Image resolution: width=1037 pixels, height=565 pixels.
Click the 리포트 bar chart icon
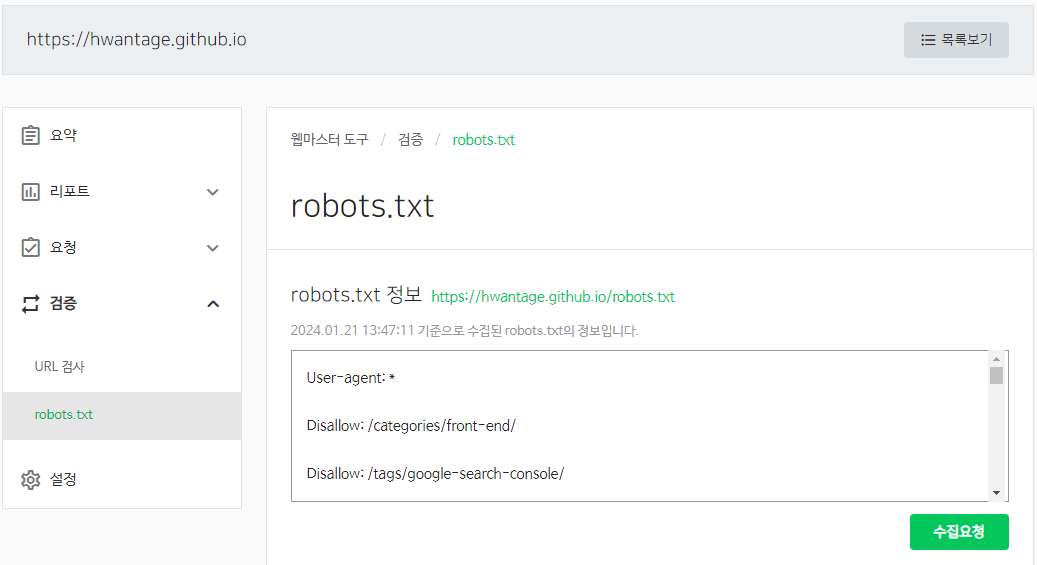tap(31, 191)
